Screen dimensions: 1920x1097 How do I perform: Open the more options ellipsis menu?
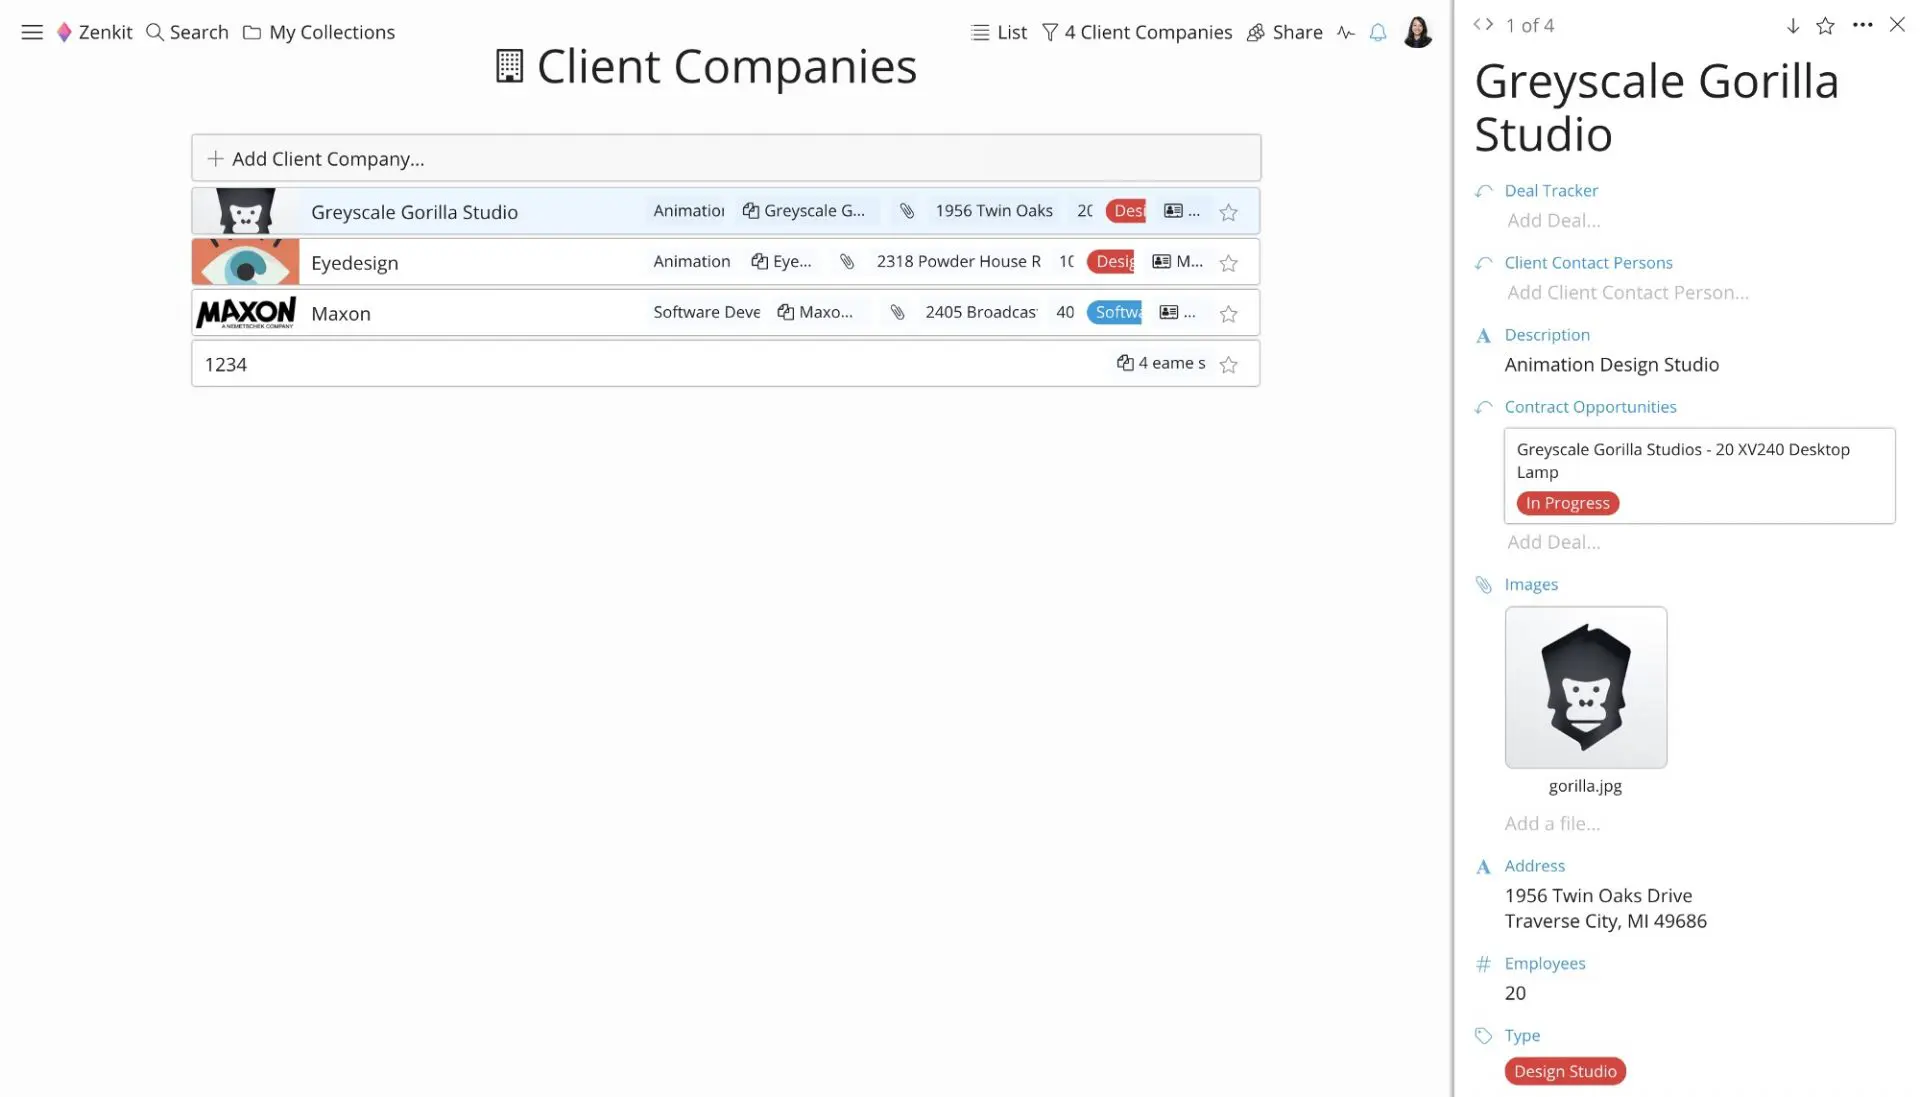tap(1862, 25)
